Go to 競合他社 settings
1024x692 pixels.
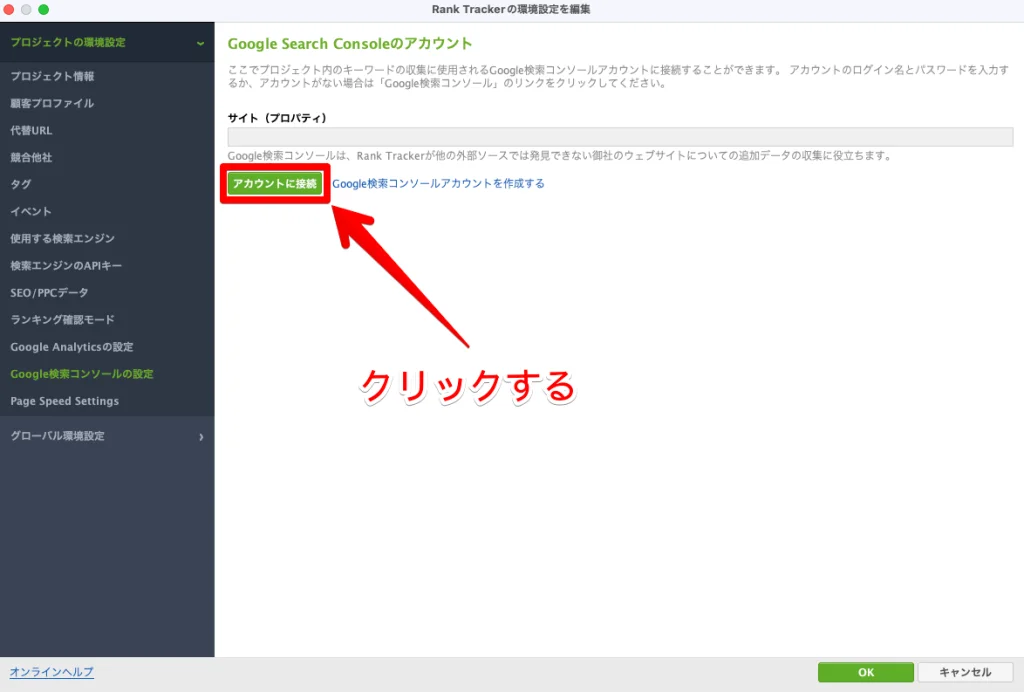(31, 157)
